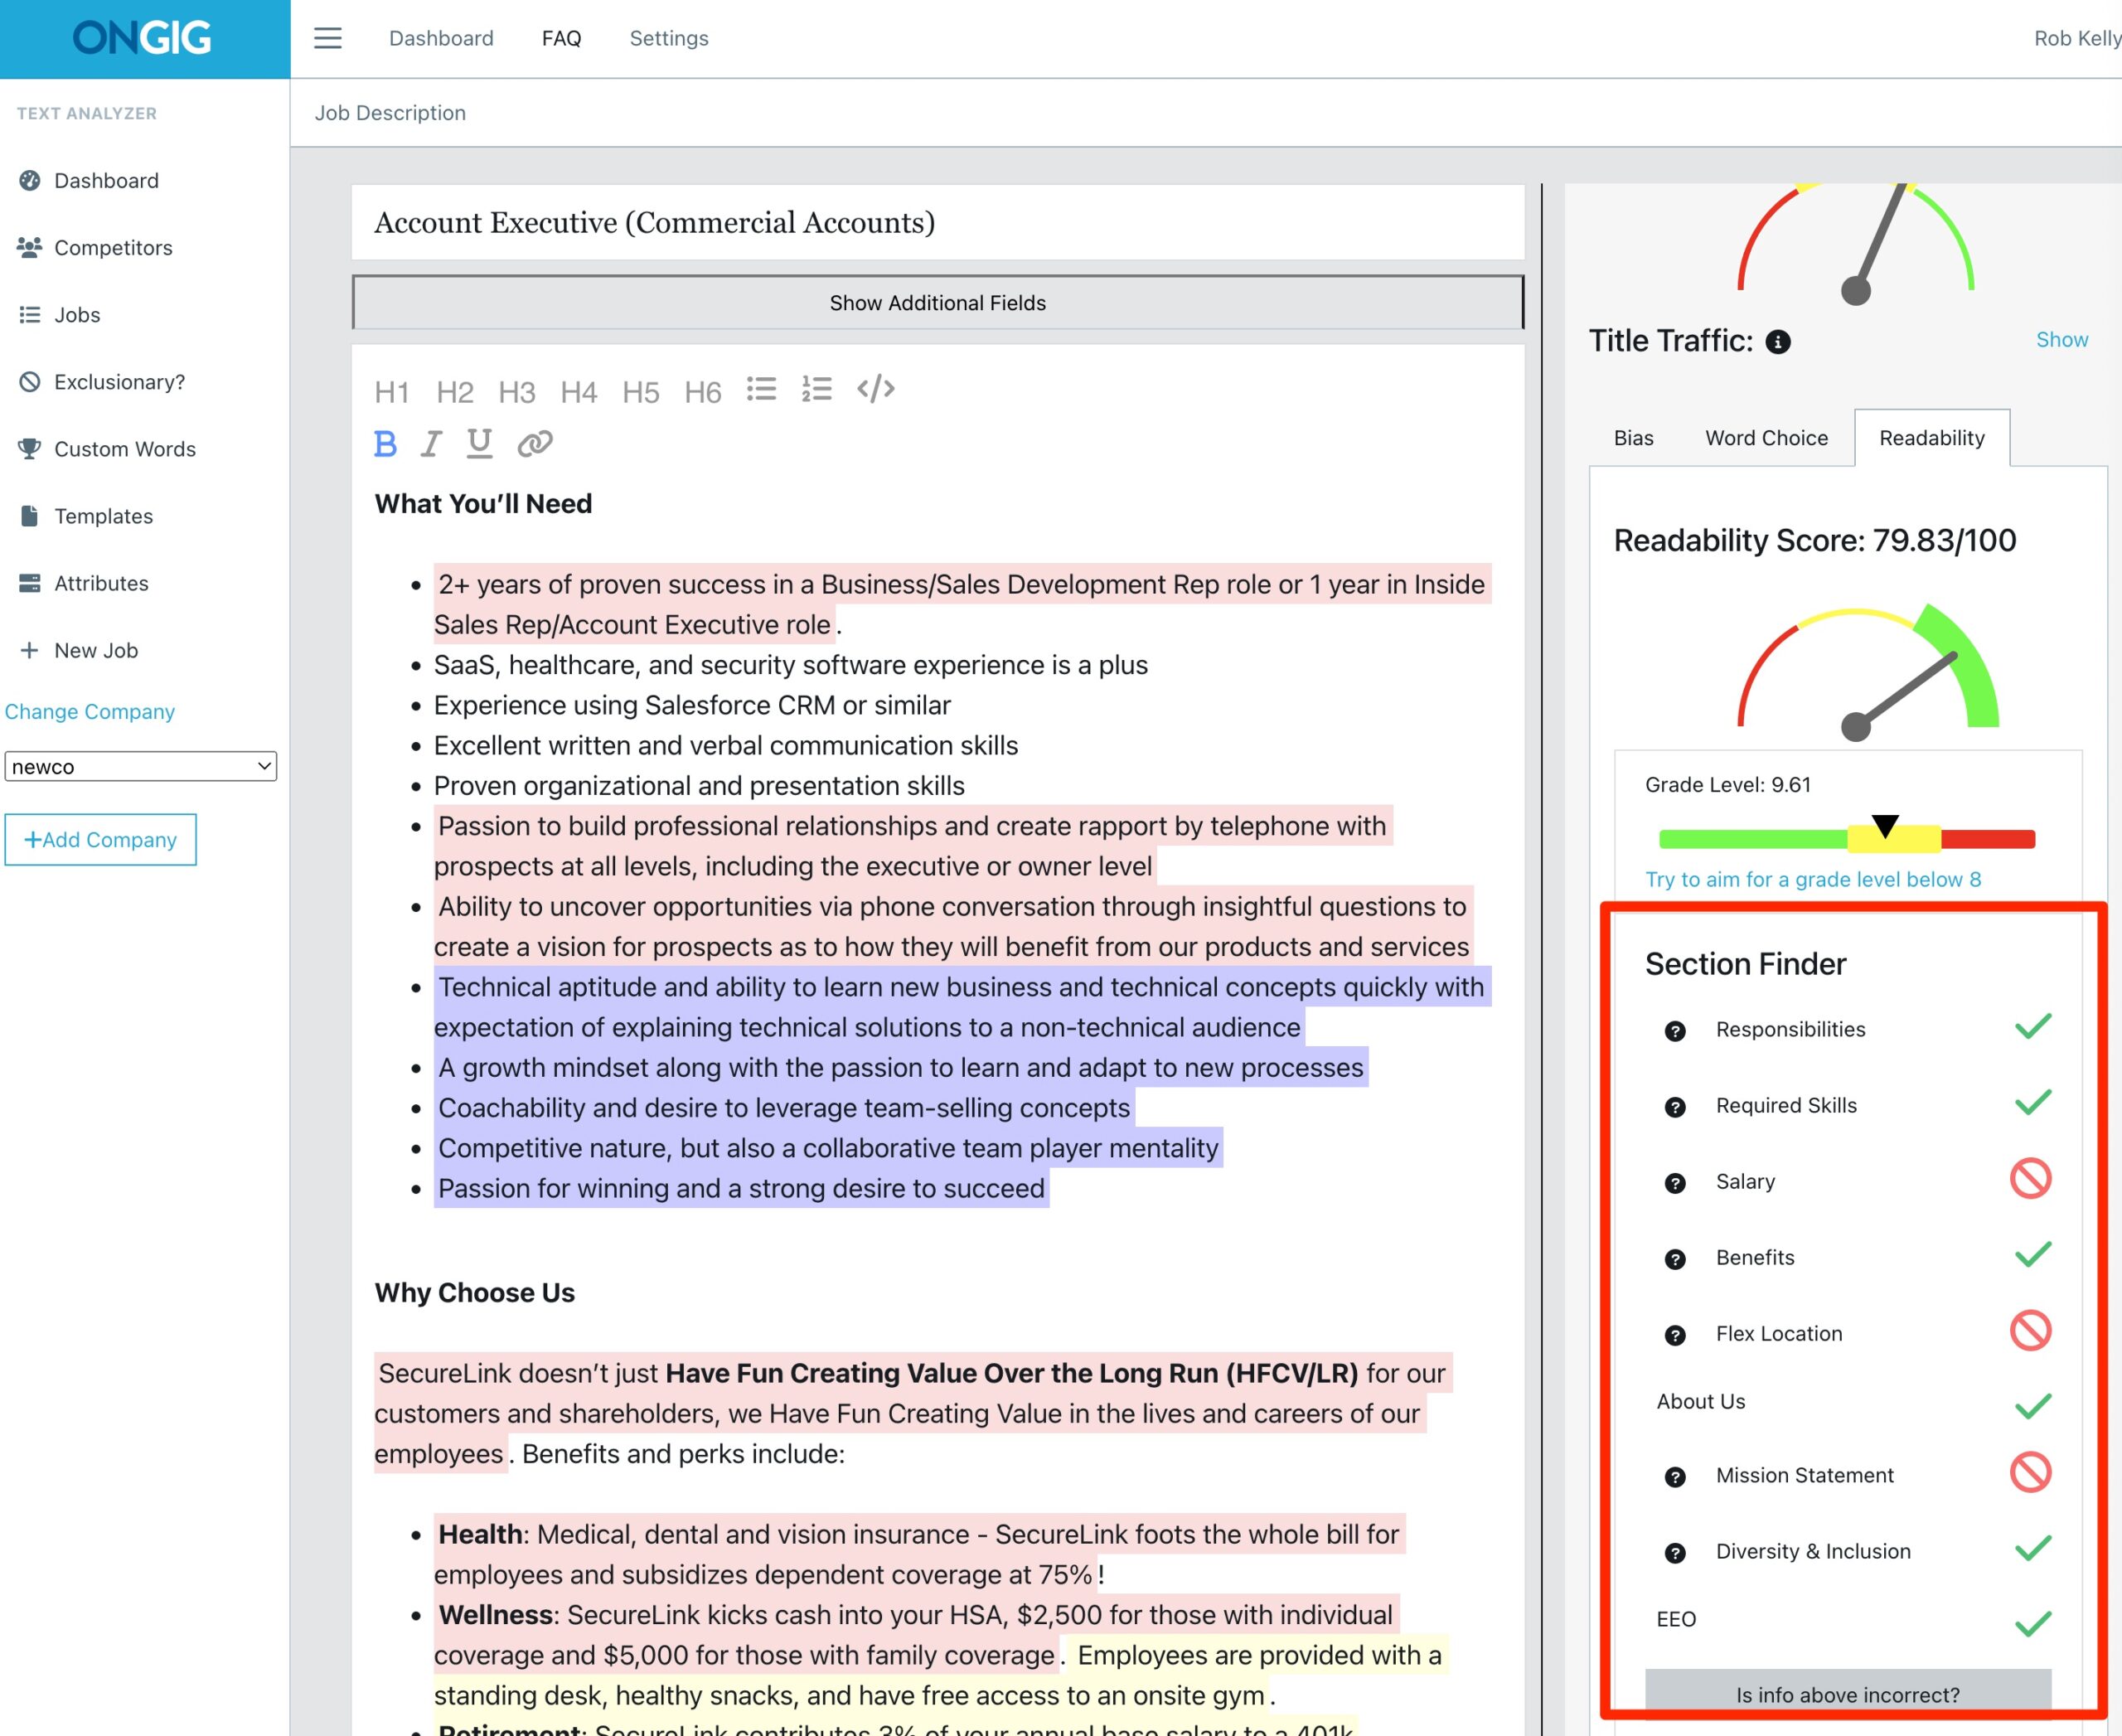Click the 'Why Choose Us' heading
The height and width of the screenshot is (1736, 2122).
pos(474,1293)
